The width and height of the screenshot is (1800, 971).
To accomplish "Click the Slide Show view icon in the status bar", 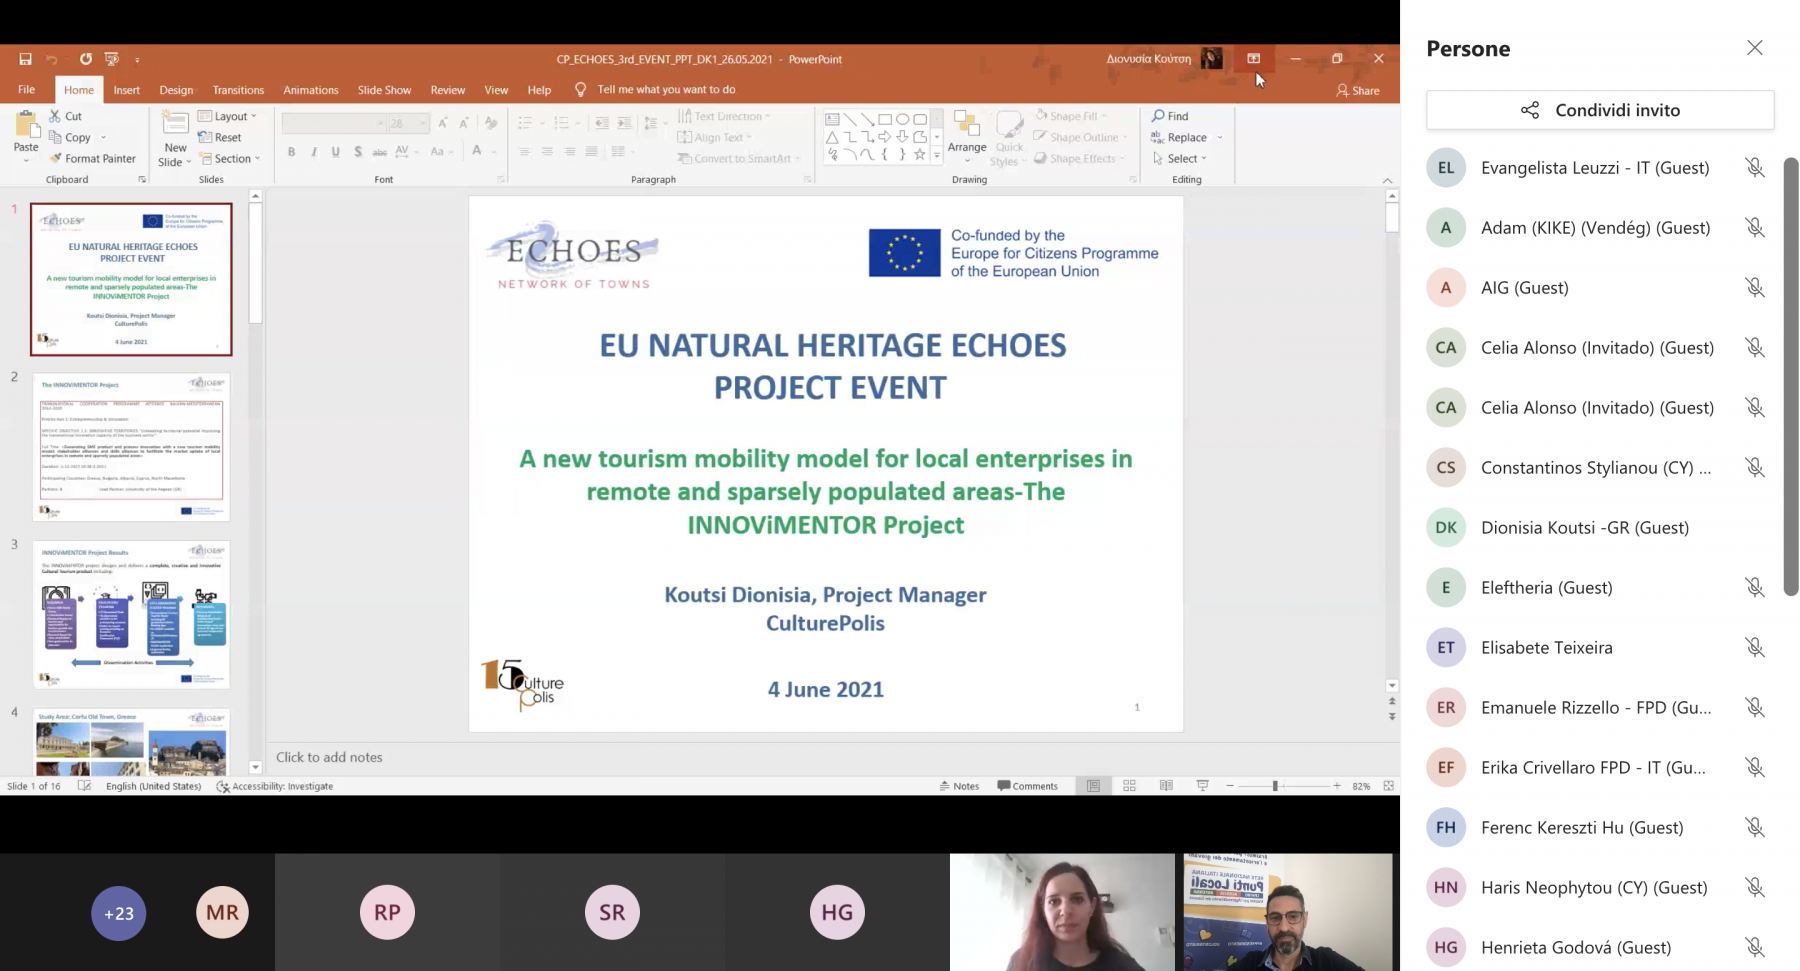I will (1202, 786).
